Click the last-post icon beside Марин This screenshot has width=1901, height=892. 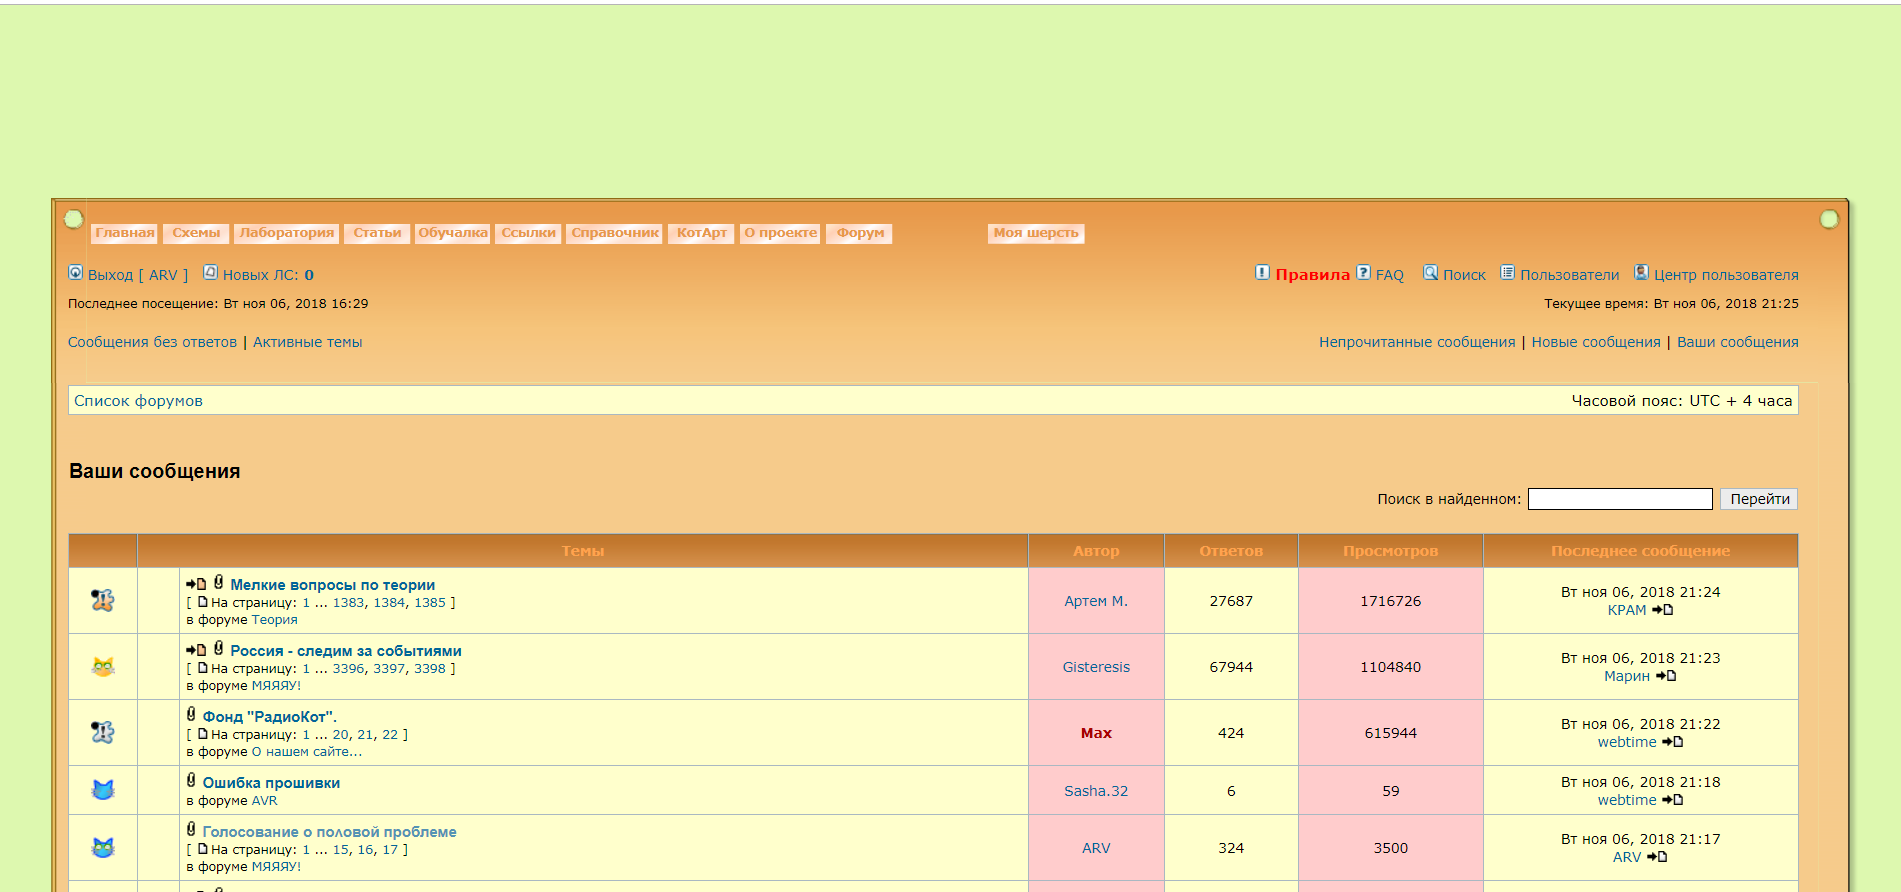coord(1666,676)
